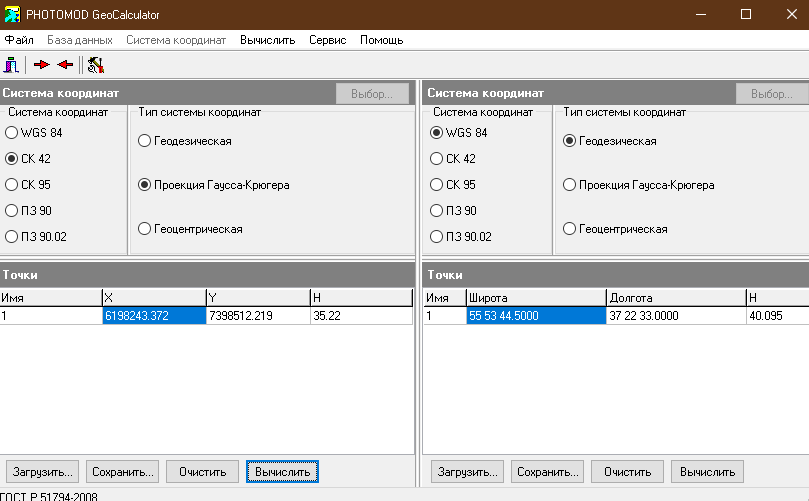Click the Имя cell in left table row 1
Image resolution: width=809 pixels, height=501 pixels.
click(51, 316)
